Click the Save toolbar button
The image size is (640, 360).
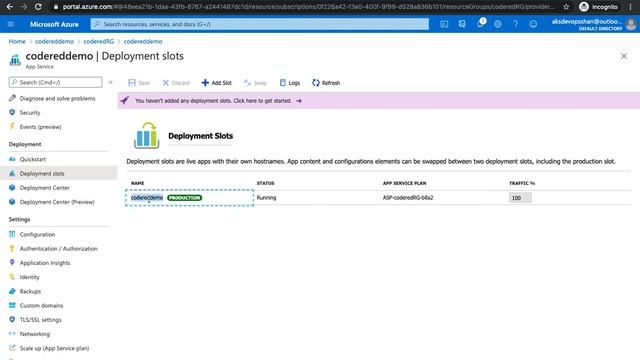139,83
